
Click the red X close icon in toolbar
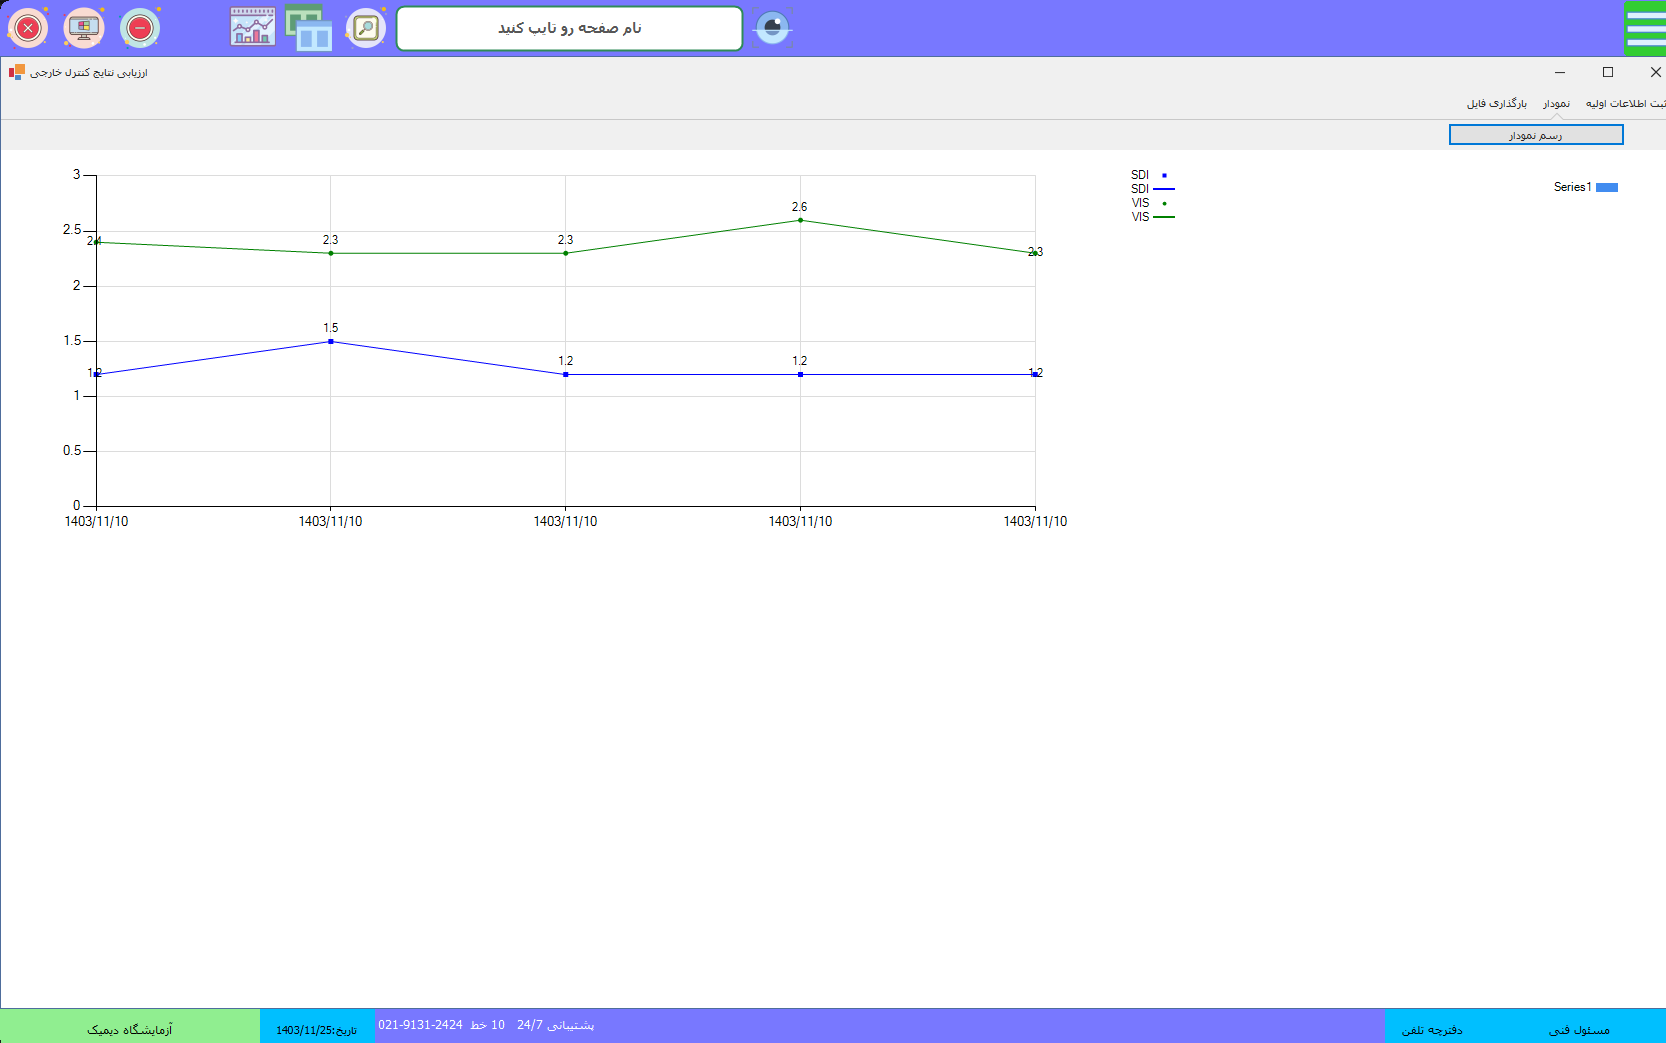pyautogui.click(x=28, y=28)
